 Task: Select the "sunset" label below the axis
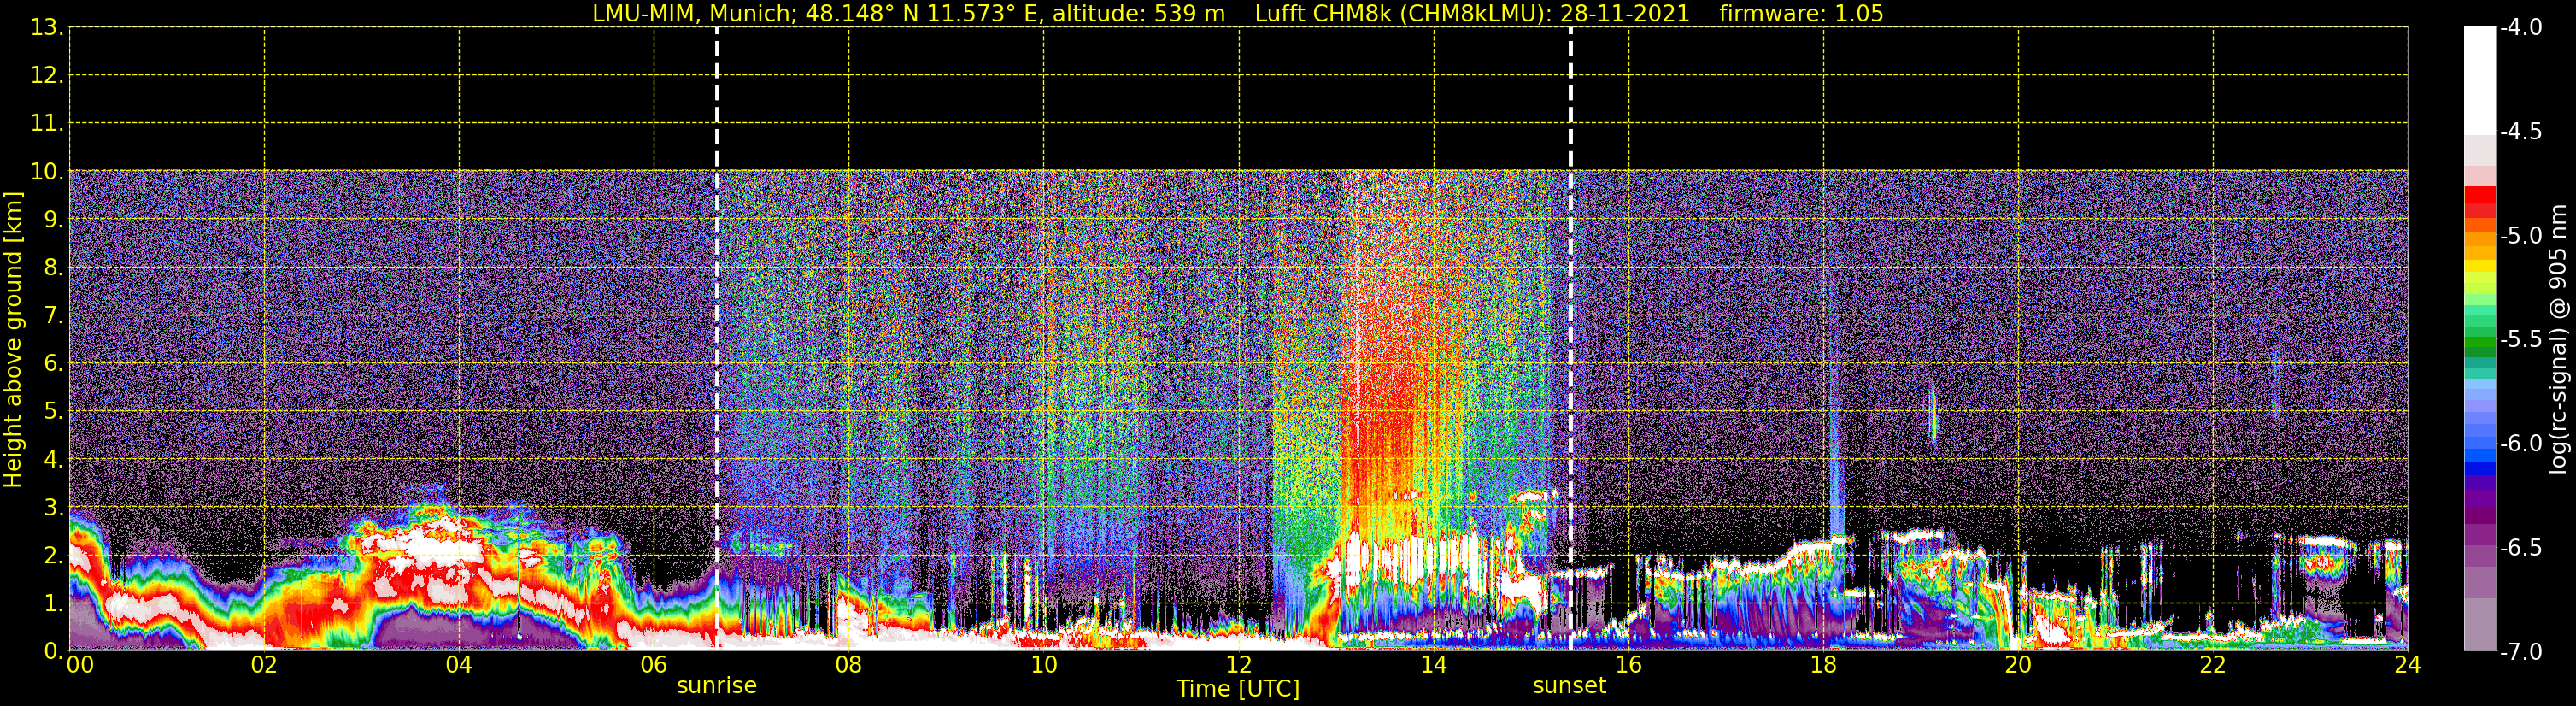pyautogui.click(x=1569, y=686)
